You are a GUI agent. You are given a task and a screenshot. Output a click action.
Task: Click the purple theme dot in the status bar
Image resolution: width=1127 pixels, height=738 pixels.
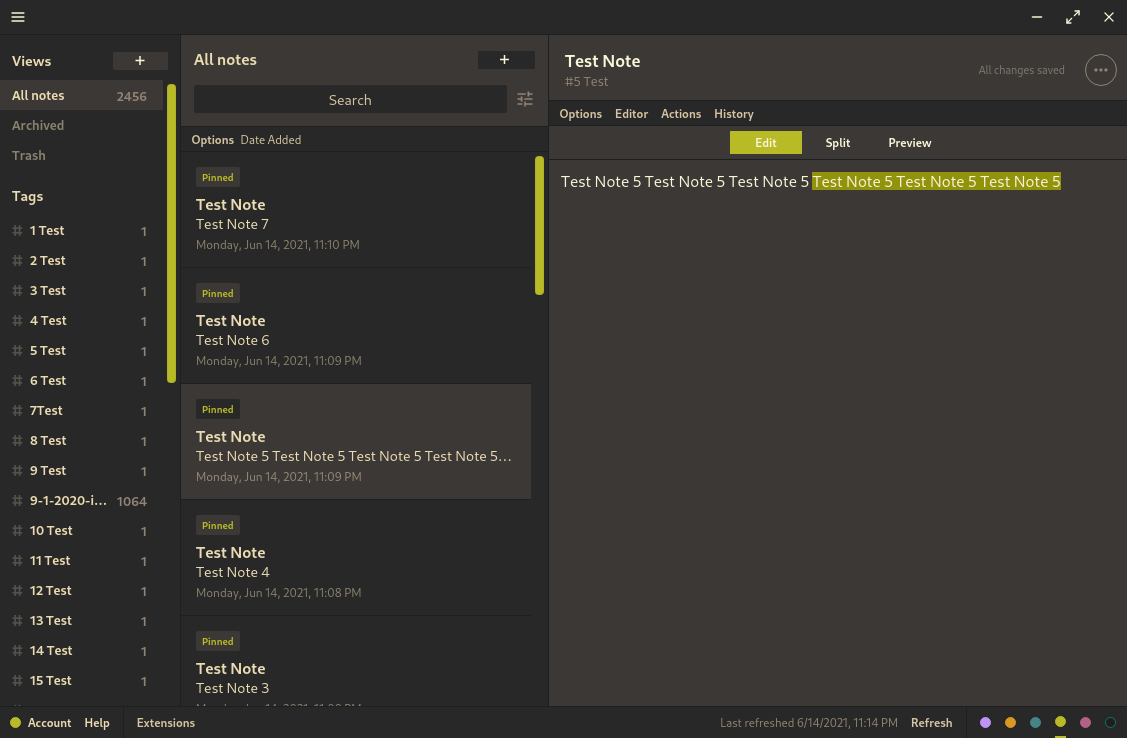[x=985, y=722]
